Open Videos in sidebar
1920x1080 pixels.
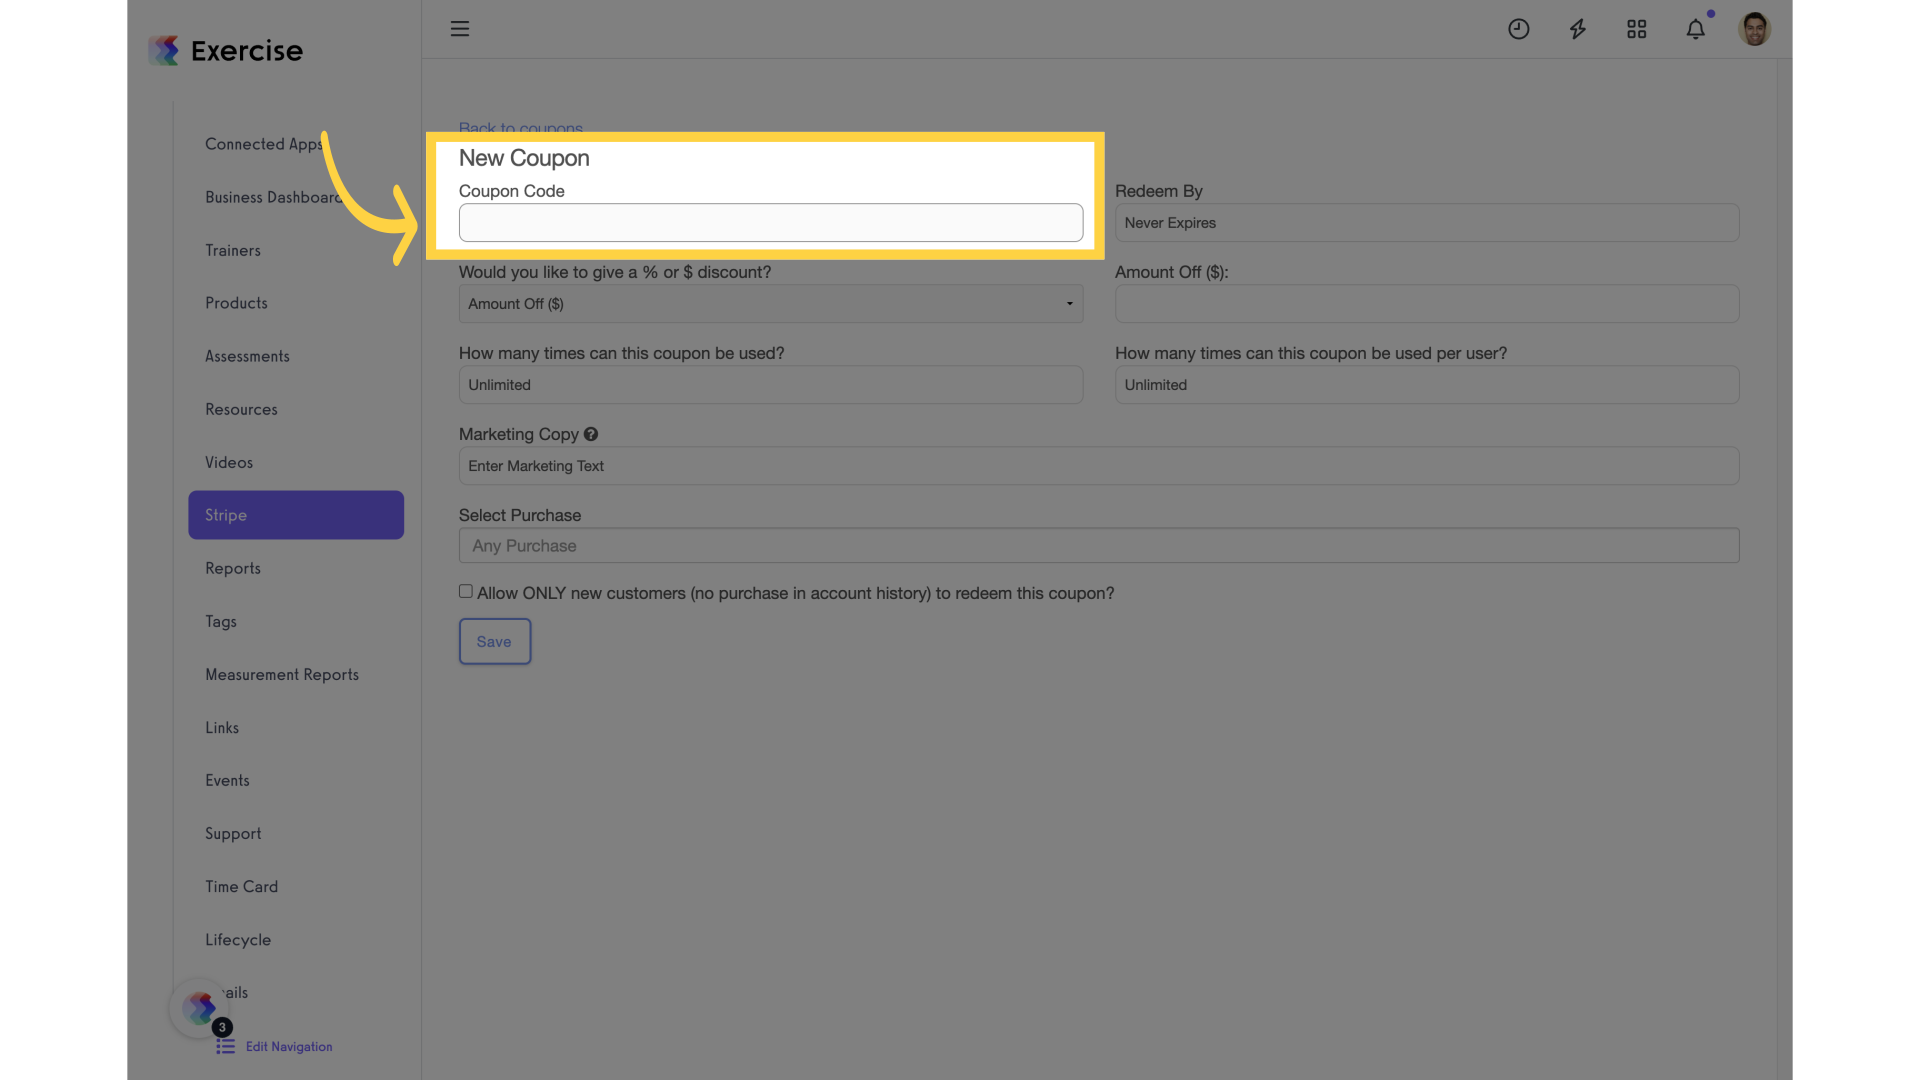[229, 462]
